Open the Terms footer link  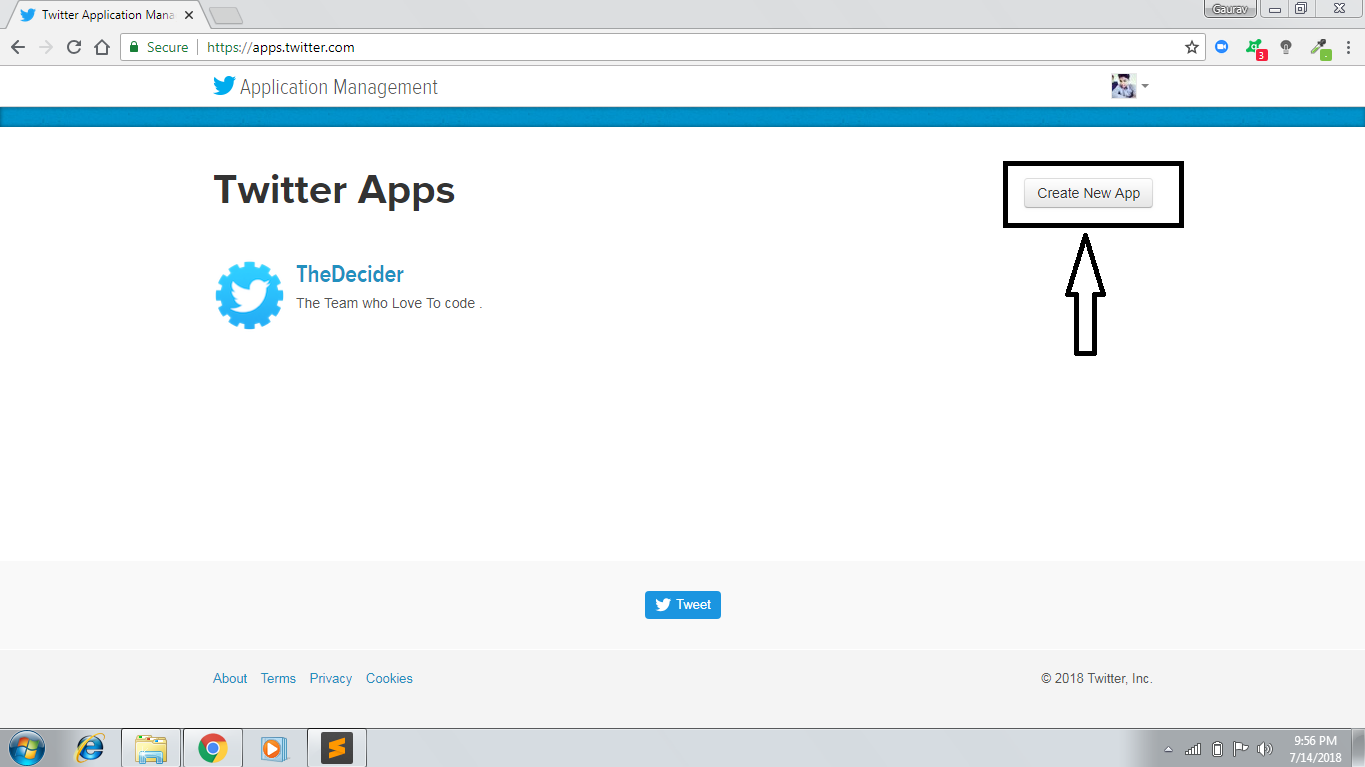point(278,678)
